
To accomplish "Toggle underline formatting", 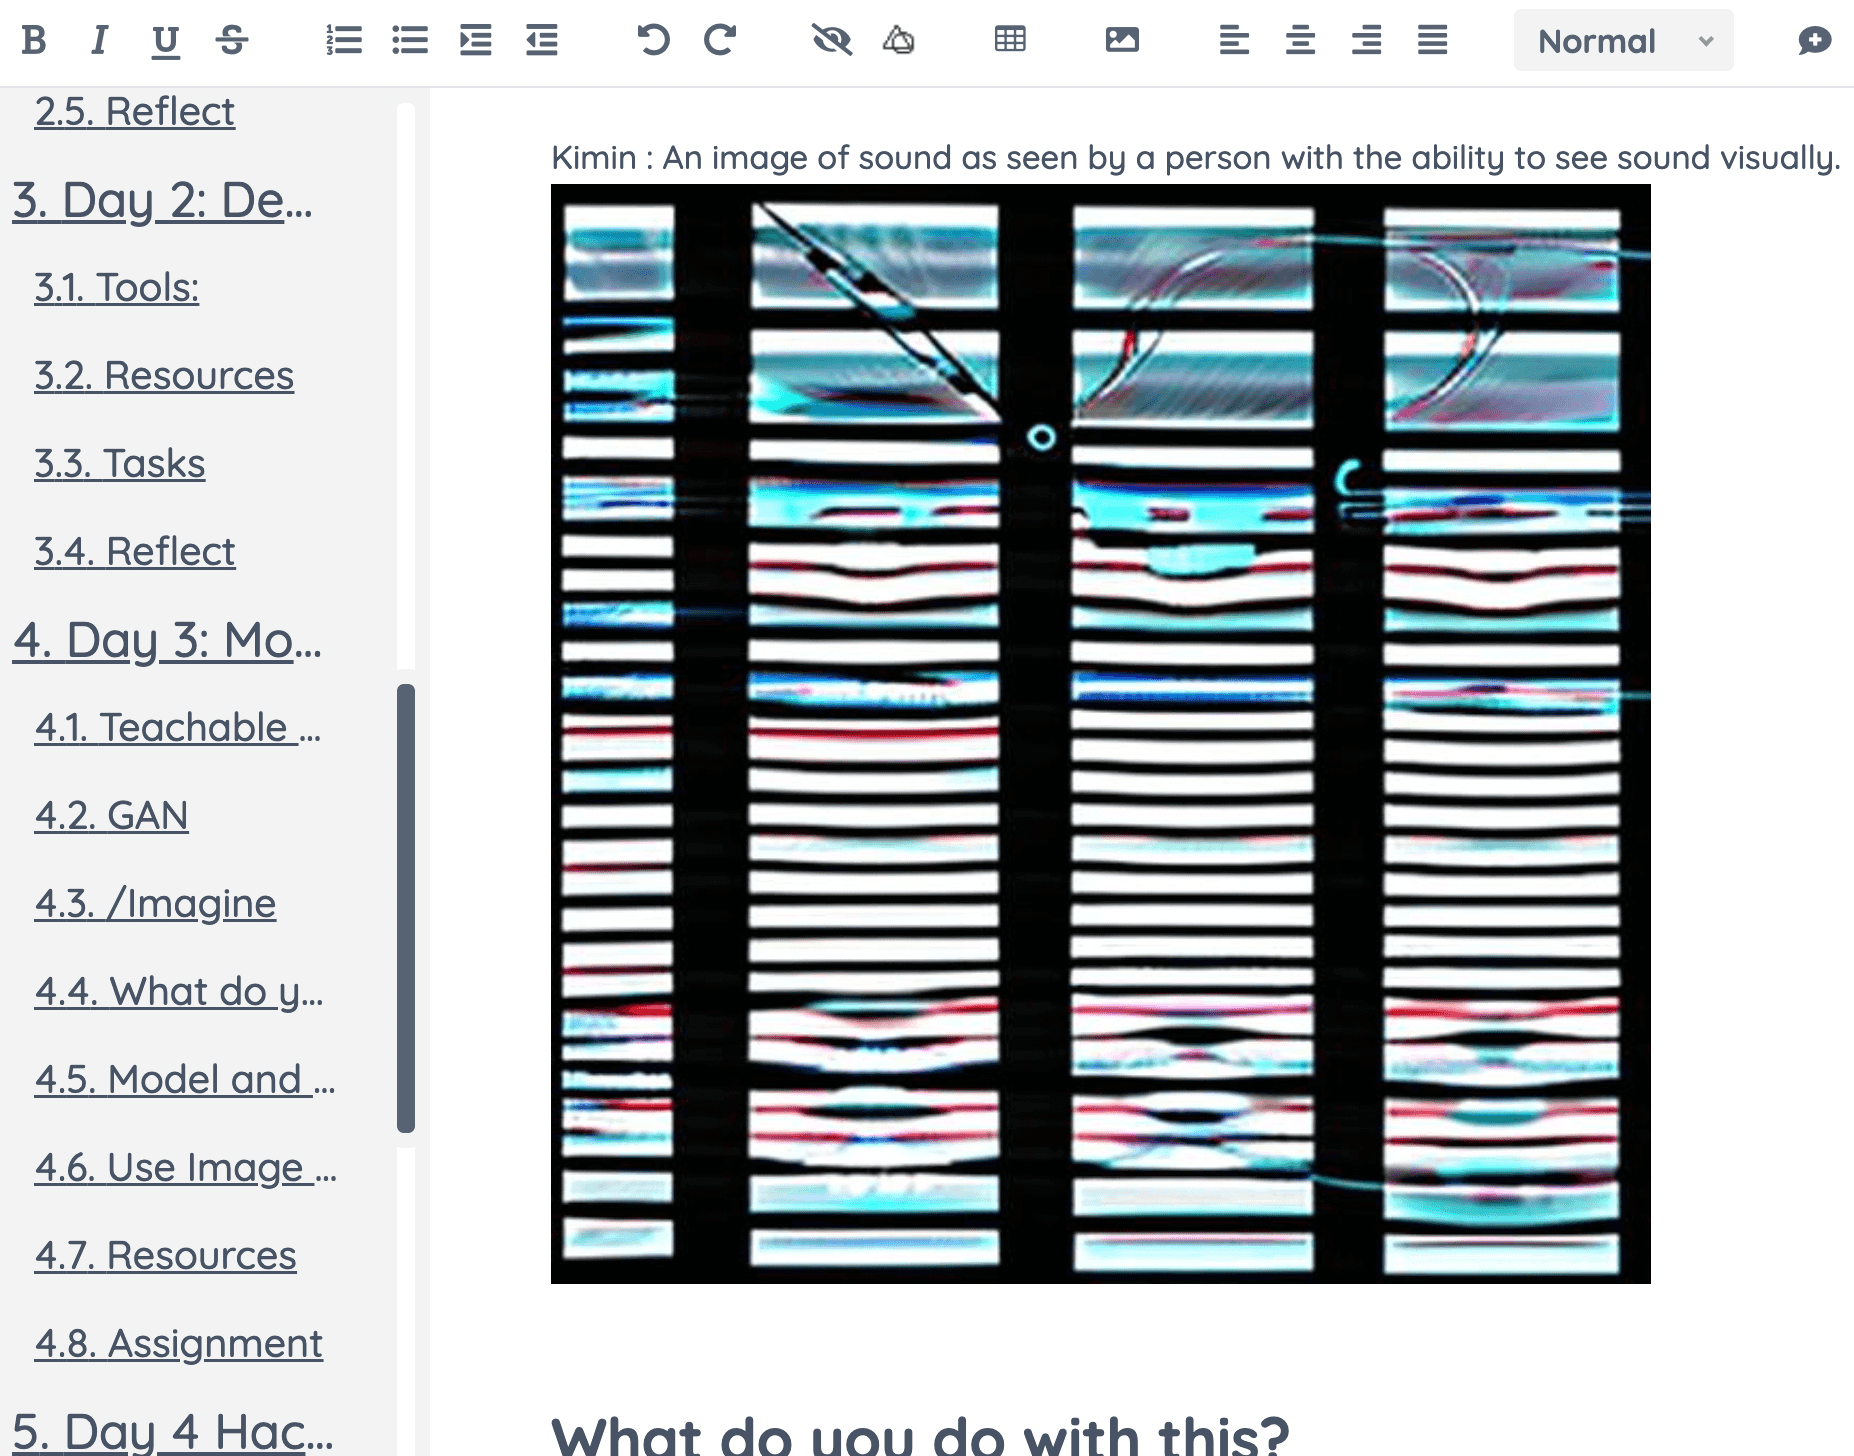I will coord(165,40).
